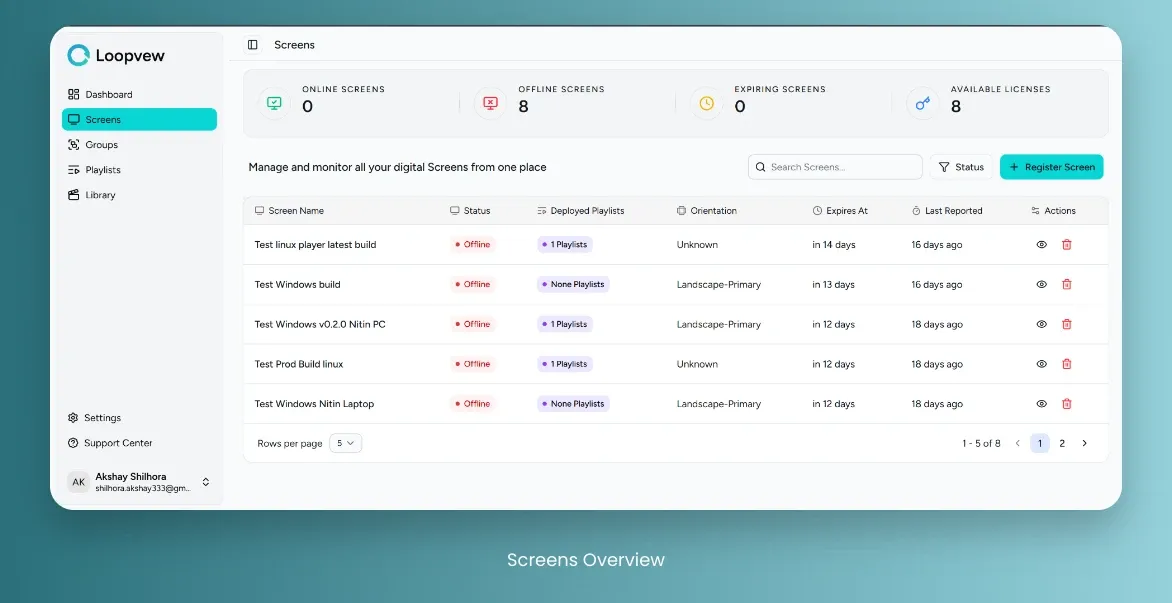Open Playlists from the sidebar

(x=139, y=170)
